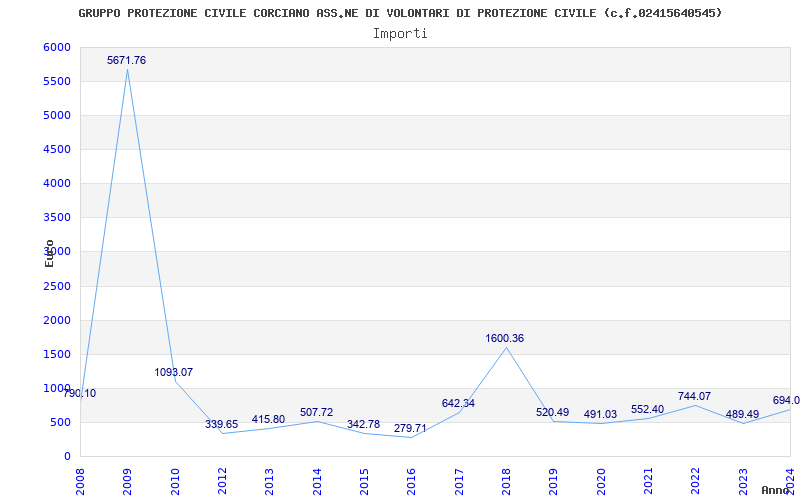The image size is (800, 500).
Task: Click the 491.03 data label
Action: coord(601,414)
